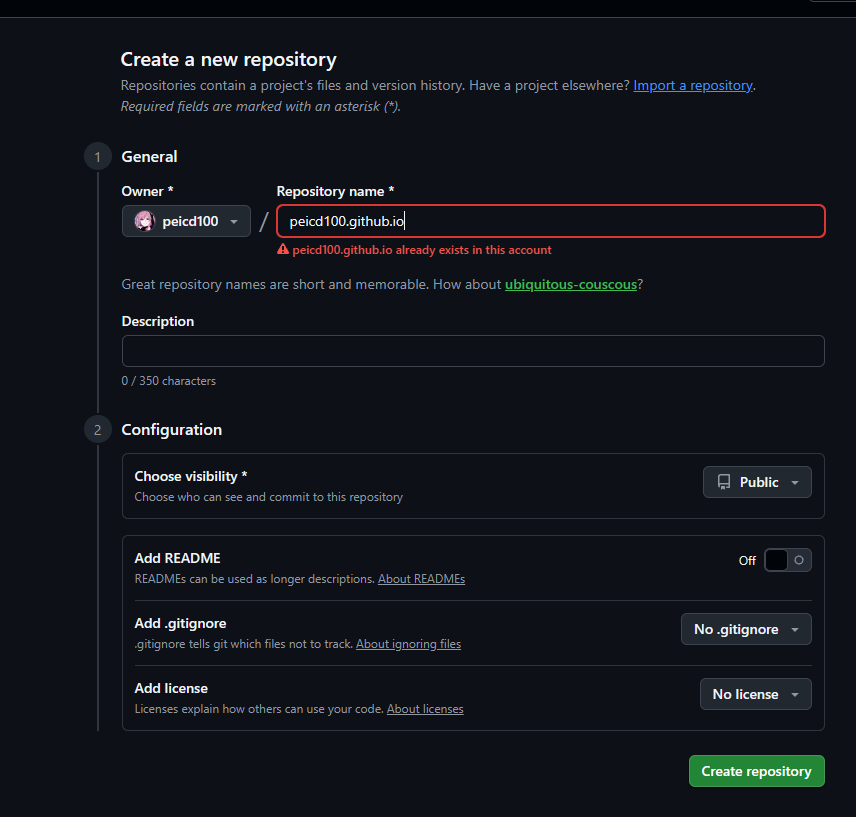
Task: Open the Owner peicd100 dropdown
Action: tap(186, 221)
